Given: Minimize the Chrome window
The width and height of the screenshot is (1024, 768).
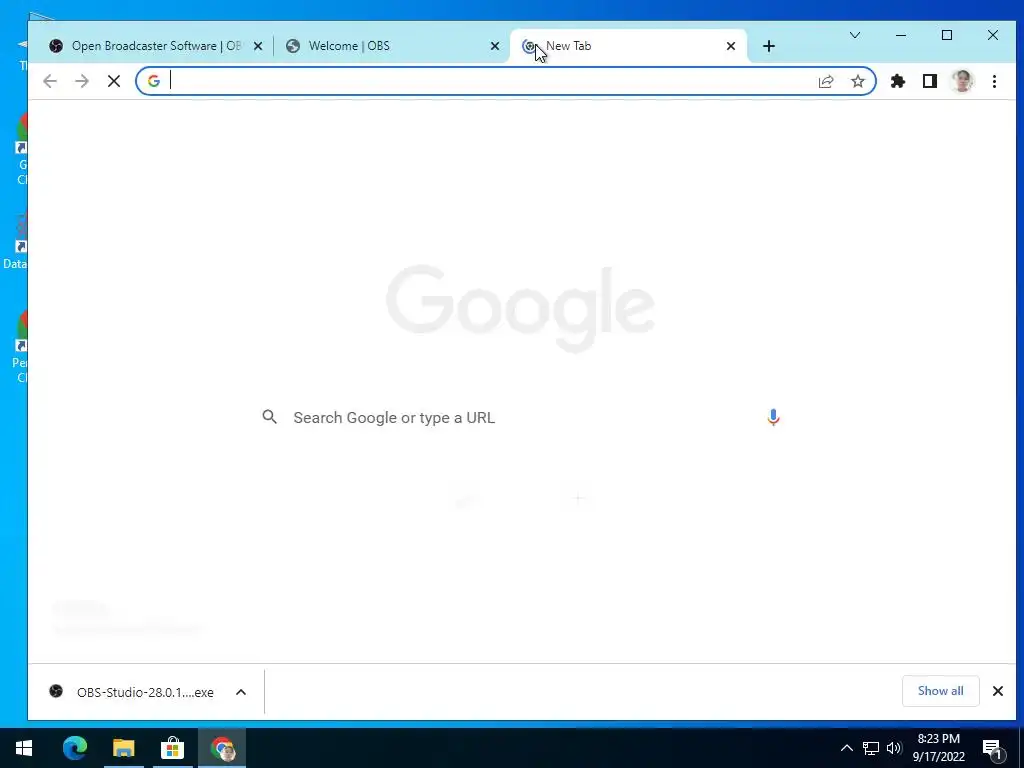Looking at the screenshot, I should [901, 35].
